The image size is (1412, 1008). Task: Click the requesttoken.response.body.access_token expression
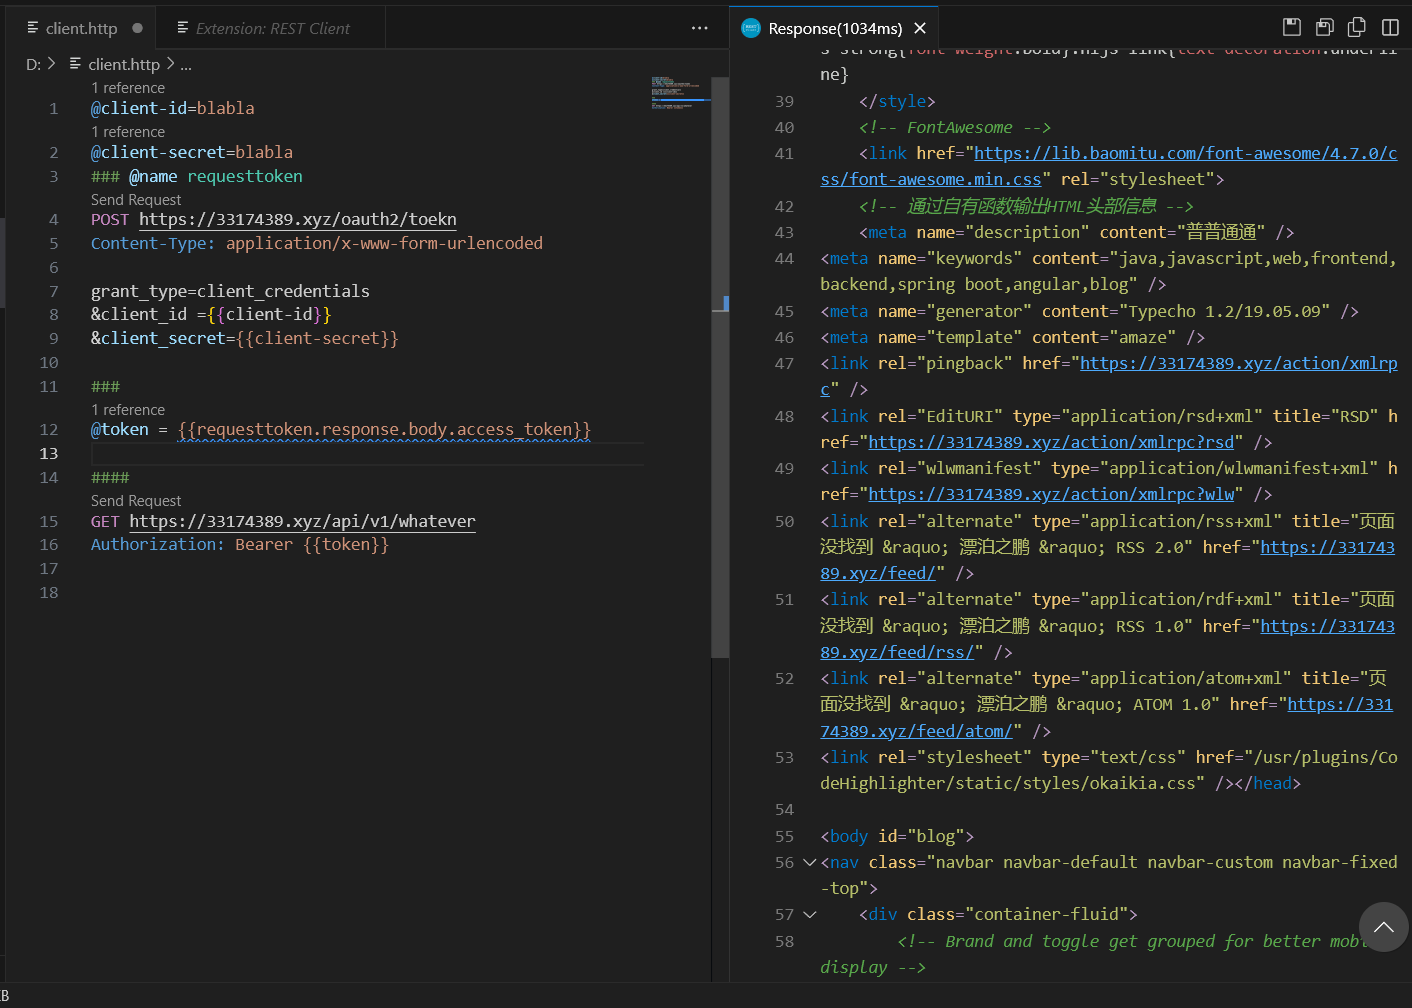384,429
